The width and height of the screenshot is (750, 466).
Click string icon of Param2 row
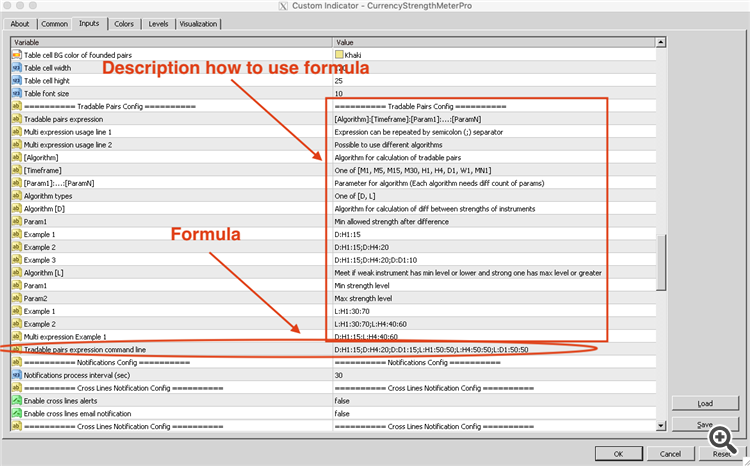(16, 298)
